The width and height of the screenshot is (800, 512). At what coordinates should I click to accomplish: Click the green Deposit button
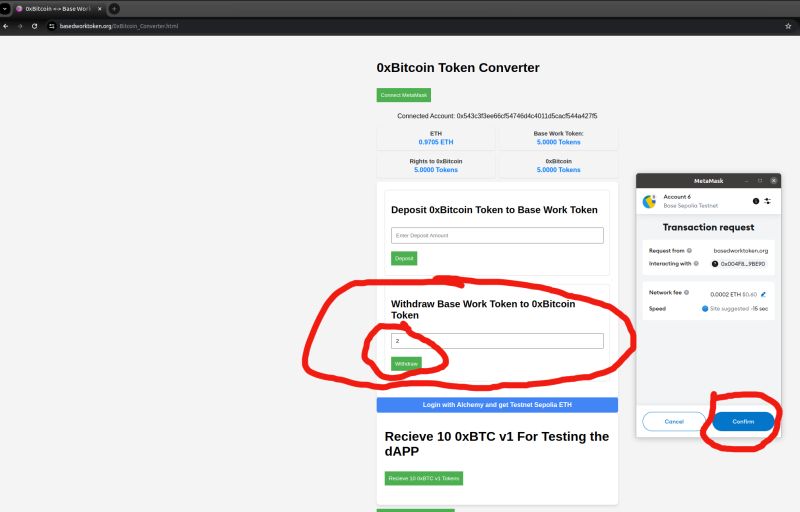(404, 259)
